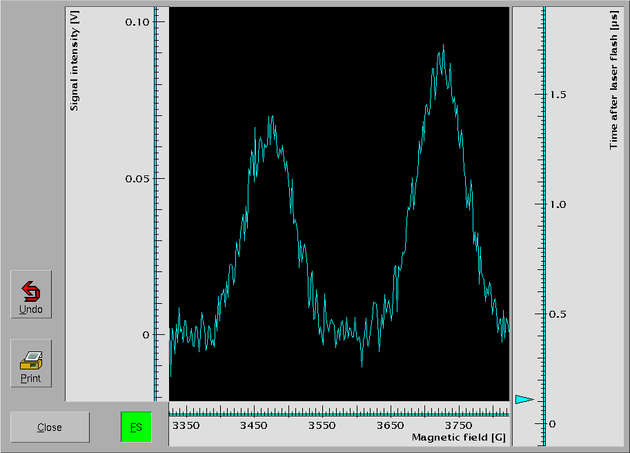Screen dimensions: 630x453
Task: Click the 0.10 signal intensity label
Action: coord(137,22)
